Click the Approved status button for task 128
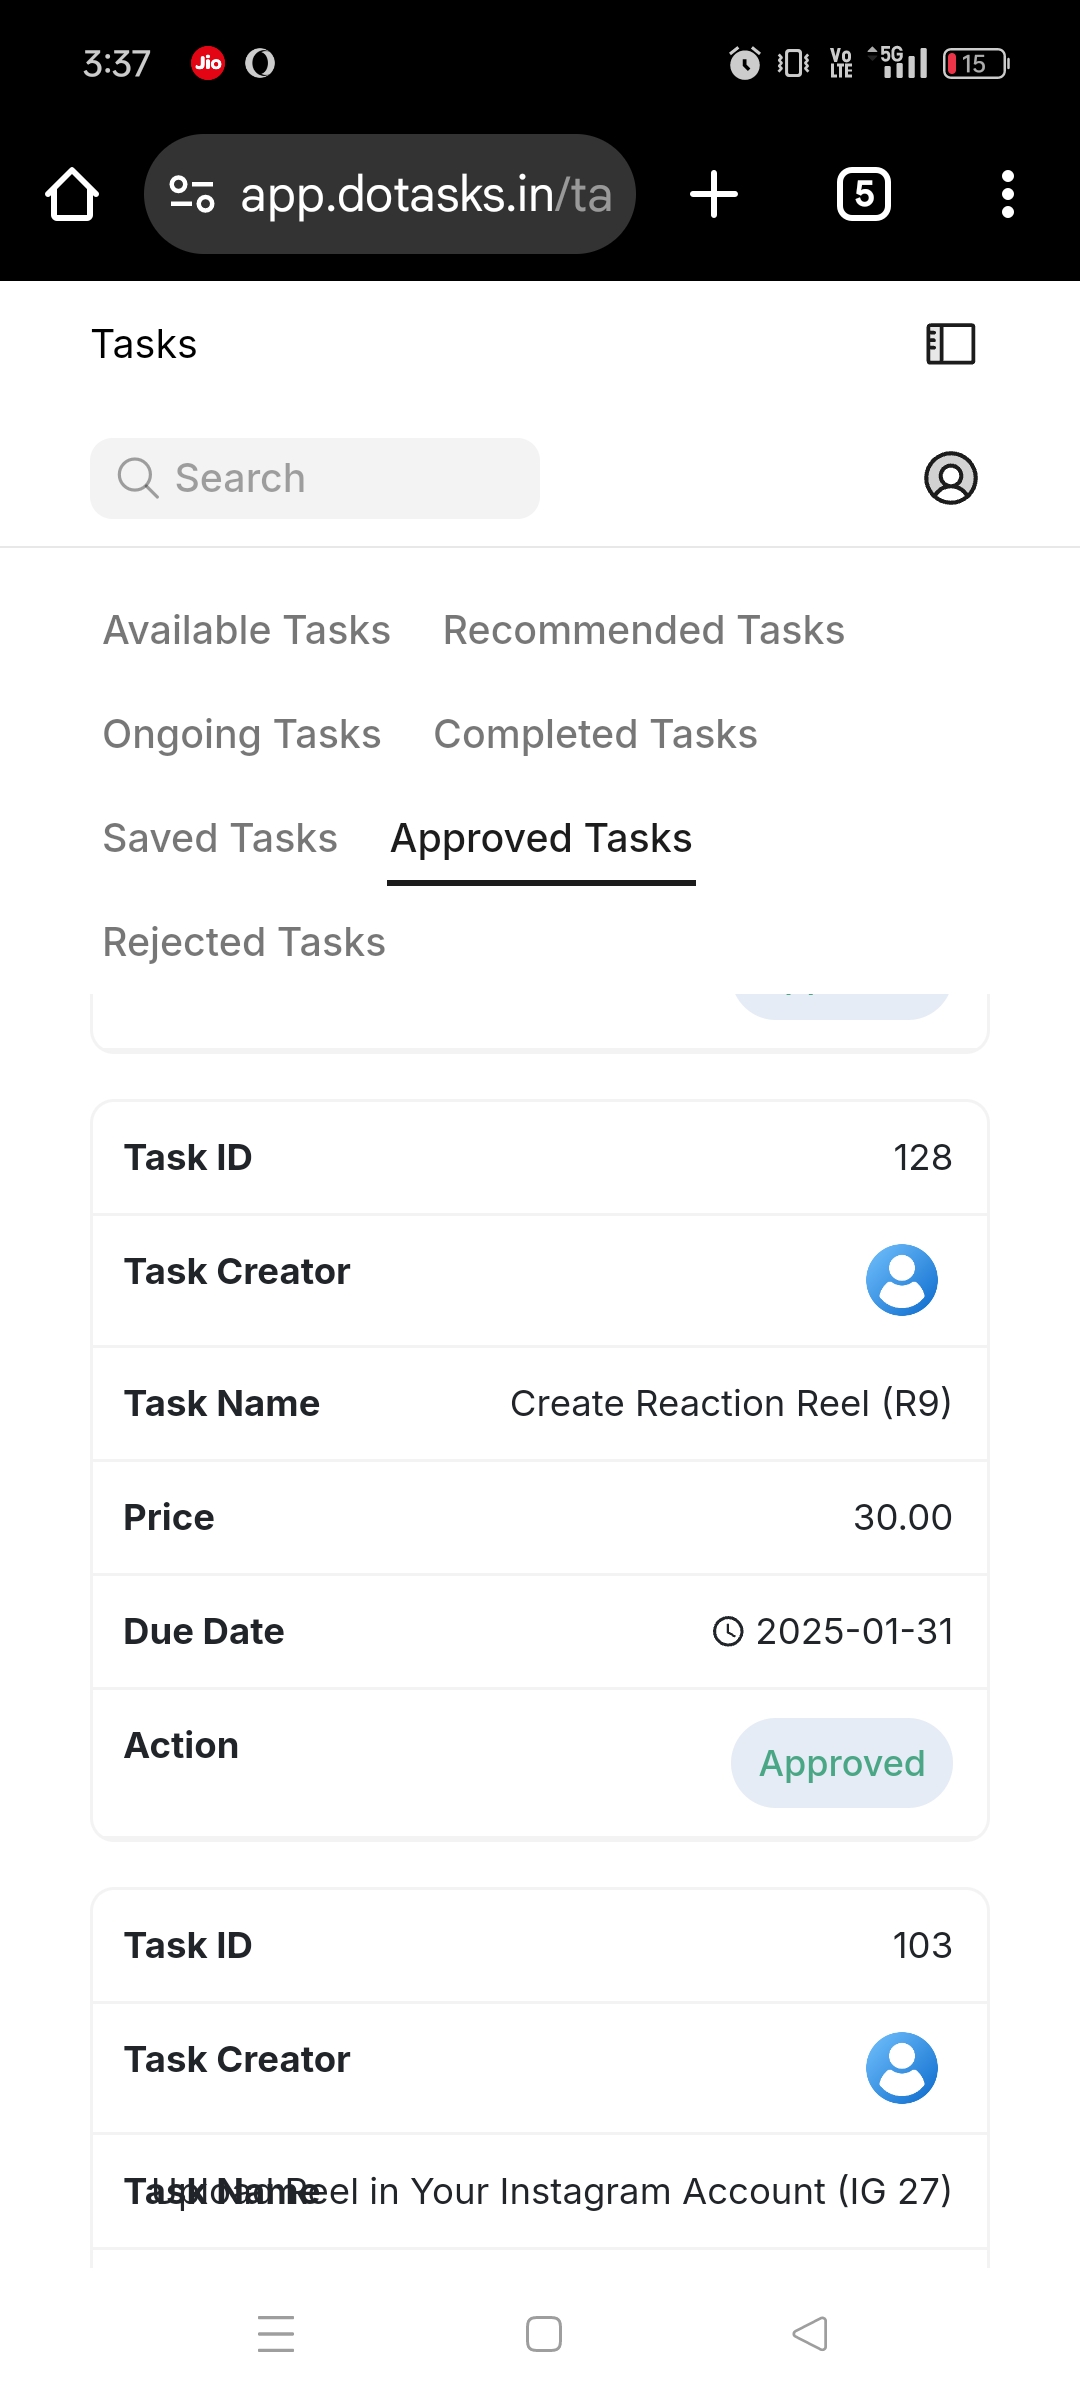Viewport: 1080px width, 2400px height. pyautogui.click(x=842, y=1763)
